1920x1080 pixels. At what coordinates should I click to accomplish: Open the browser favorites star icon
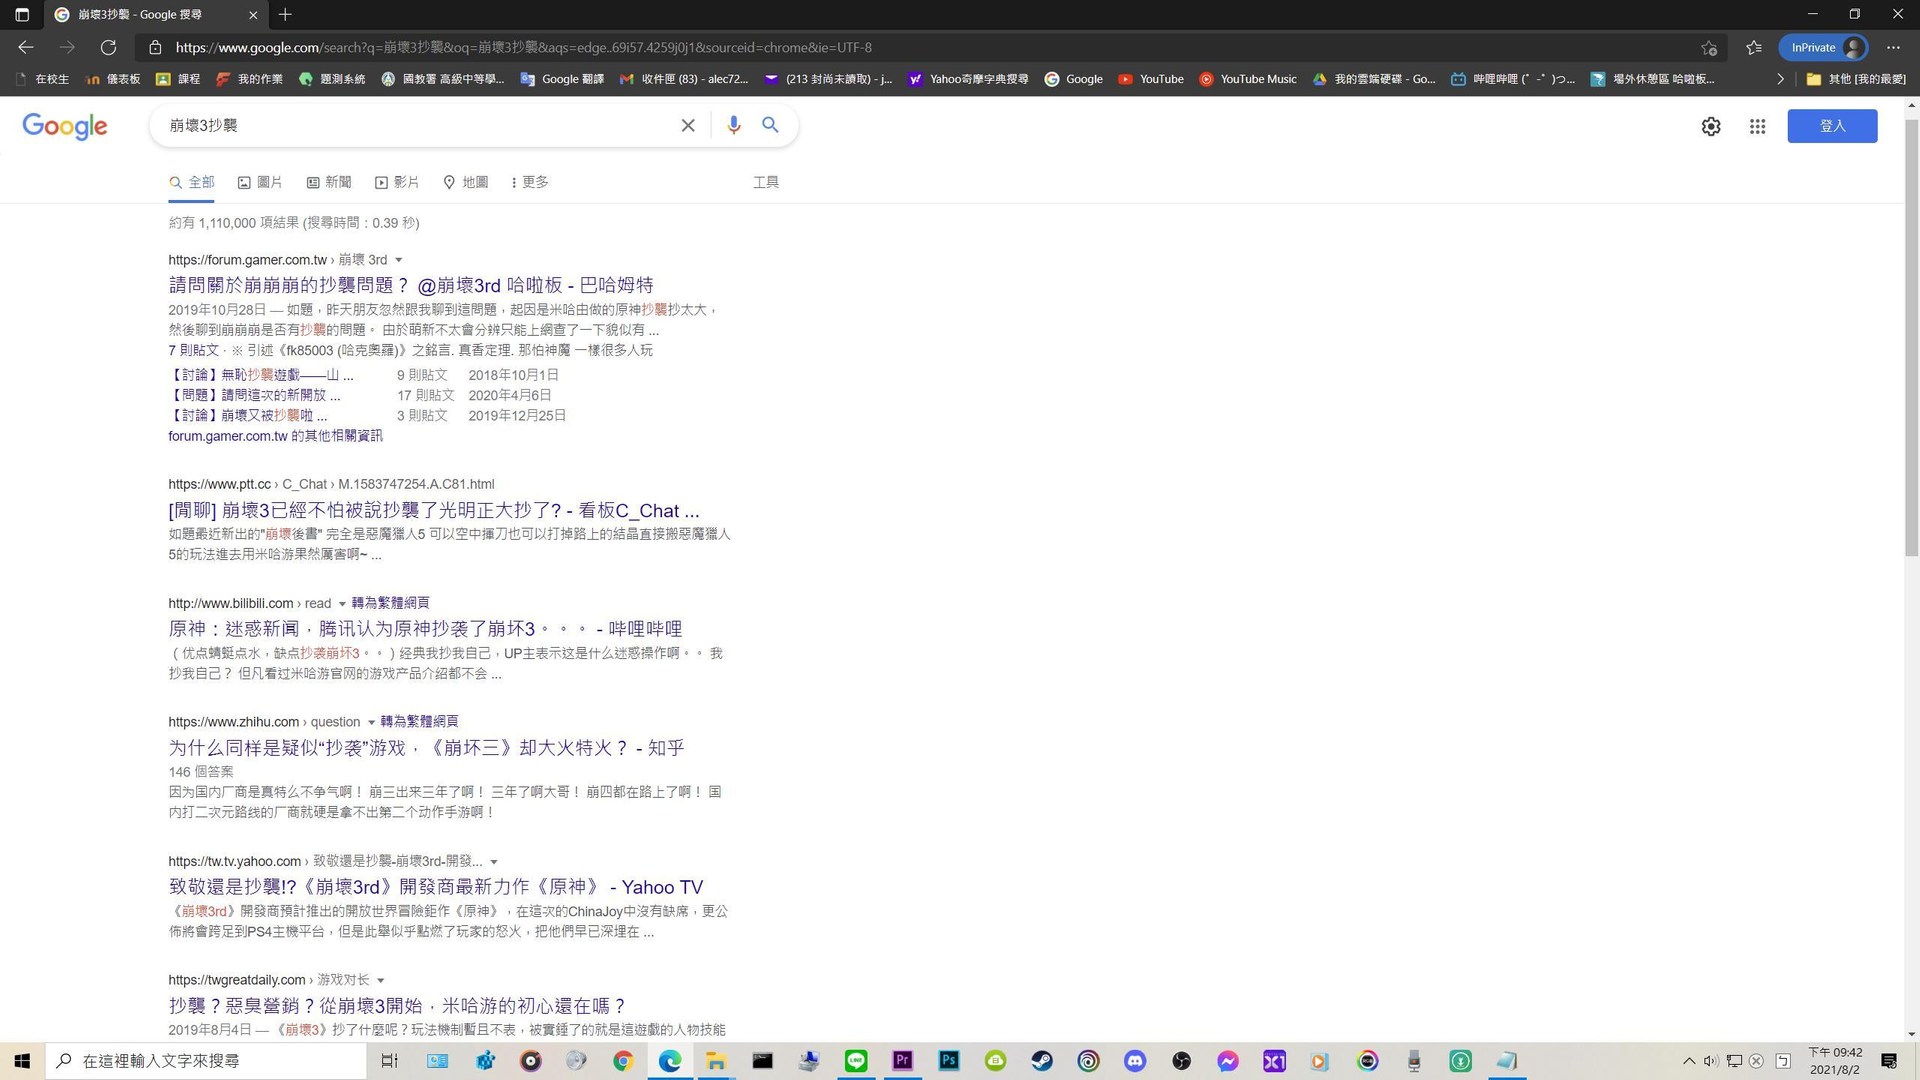pos(1709,47)
